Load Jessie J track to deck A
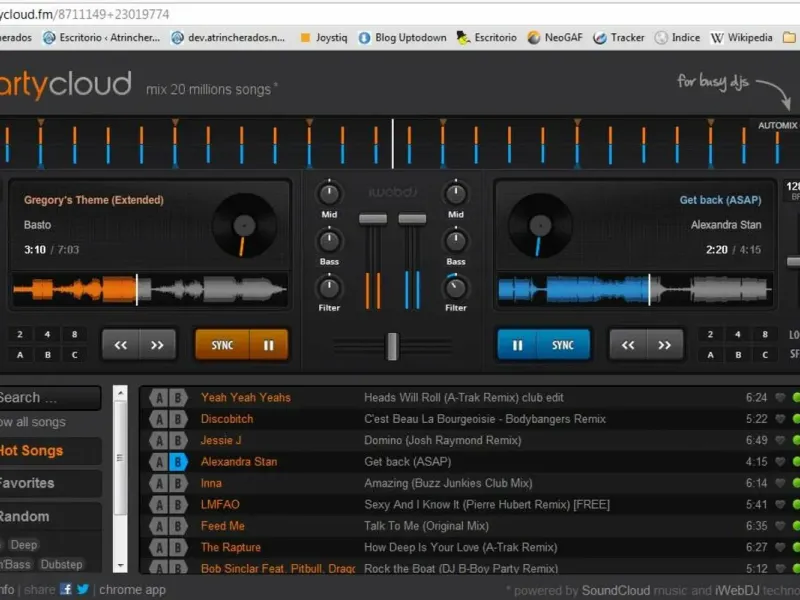 159,440
